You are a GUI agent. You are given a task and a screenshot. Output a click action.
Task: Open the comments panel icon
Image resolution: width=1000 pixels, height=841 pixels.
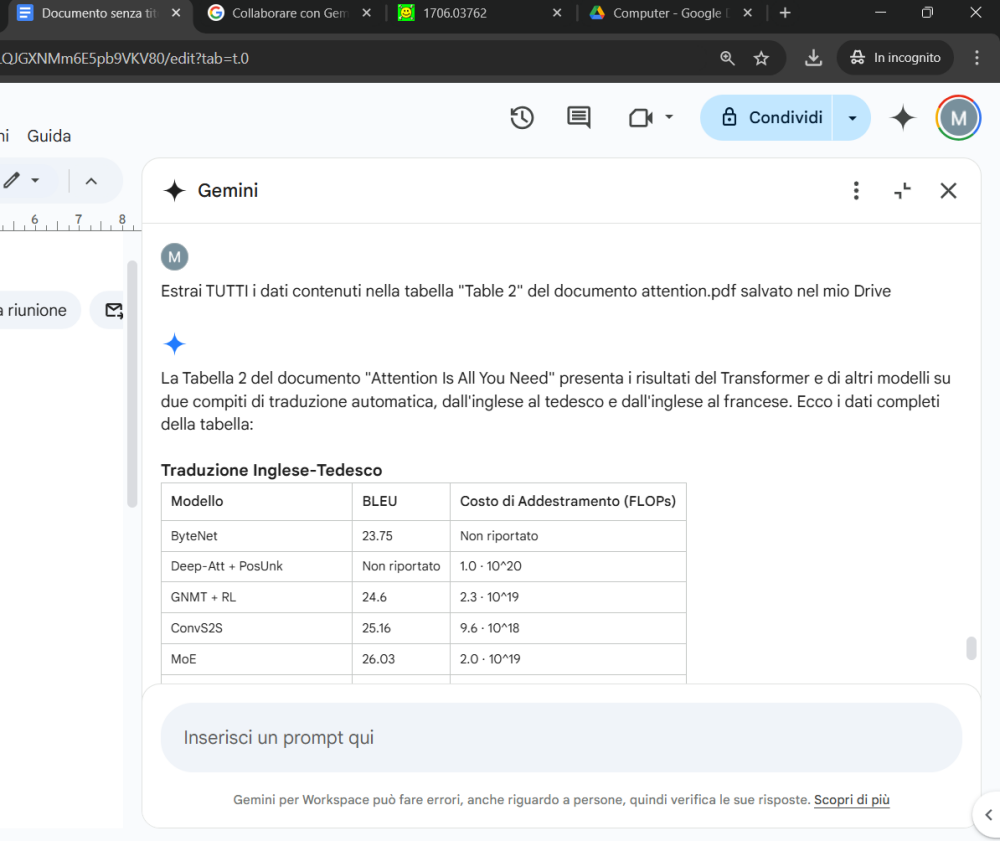578,118
